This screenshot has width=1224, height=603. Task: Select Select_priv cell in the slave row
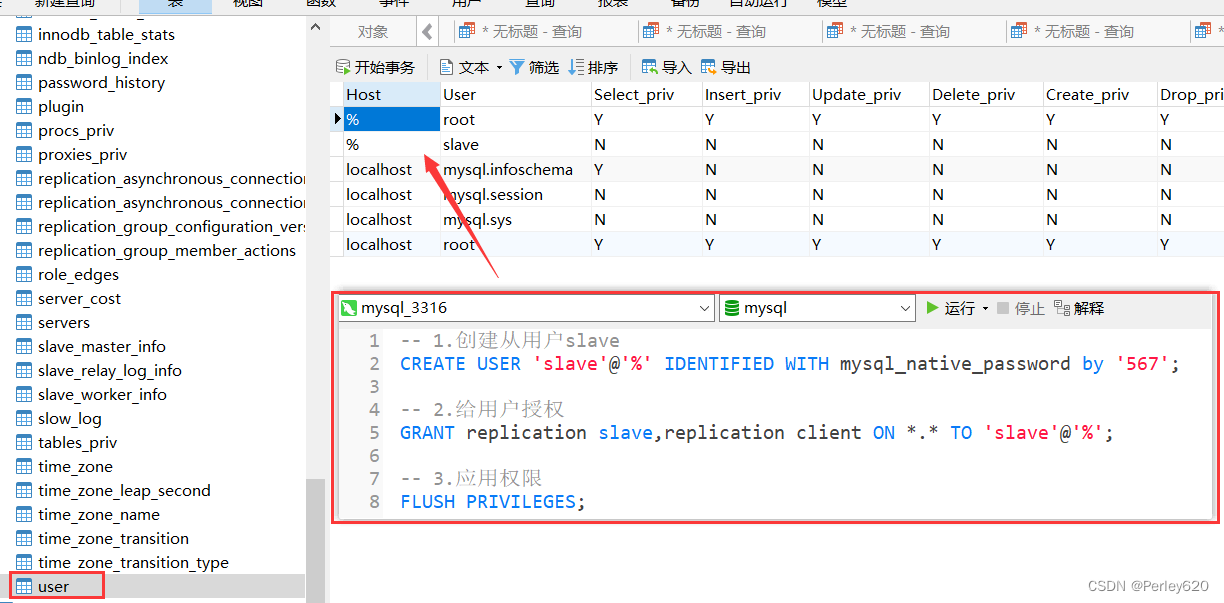(x=646, y=144)
